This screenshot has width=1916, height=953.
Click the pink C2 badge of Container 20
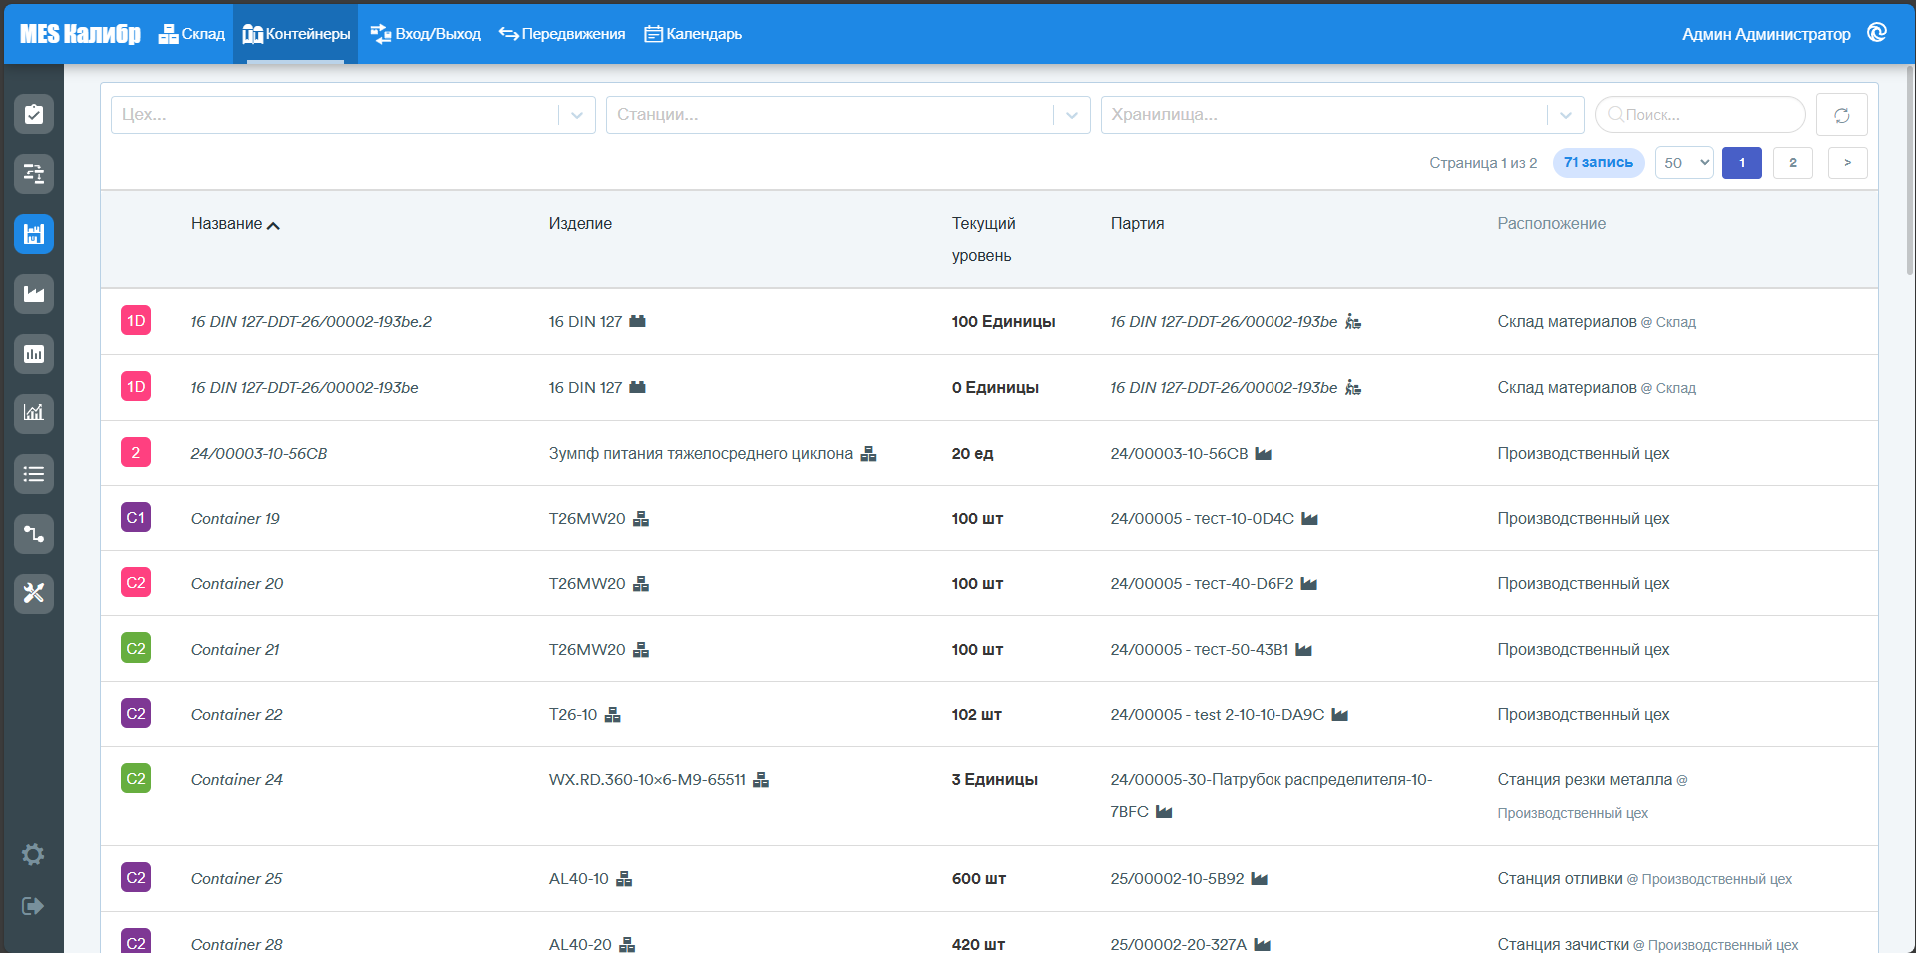(136, 582)
